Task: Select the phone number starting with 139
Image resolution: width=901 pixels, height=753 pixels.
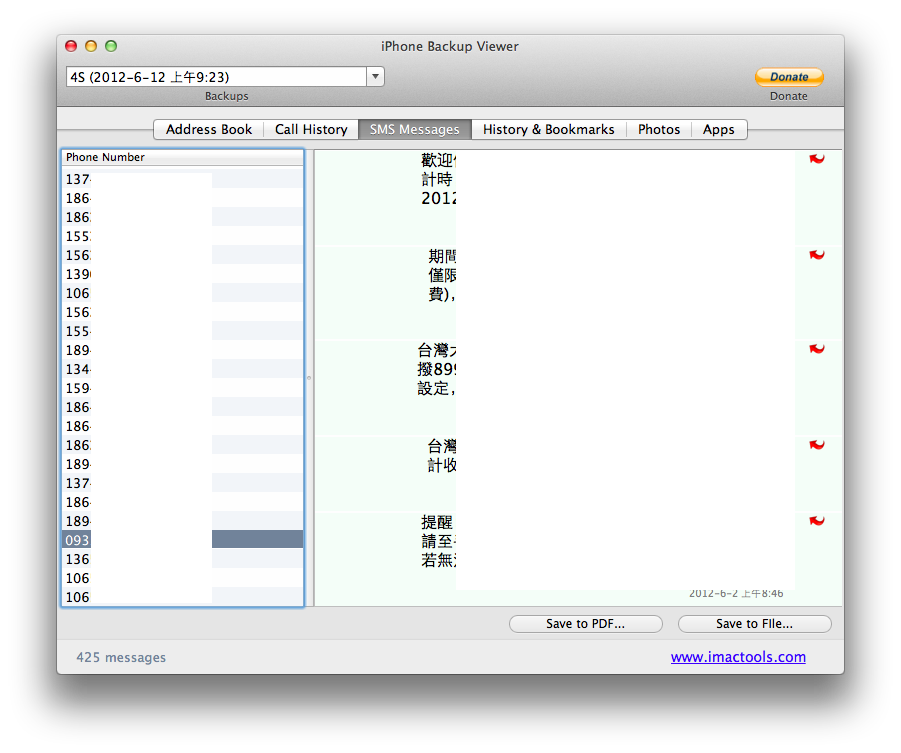Action: 182,274
